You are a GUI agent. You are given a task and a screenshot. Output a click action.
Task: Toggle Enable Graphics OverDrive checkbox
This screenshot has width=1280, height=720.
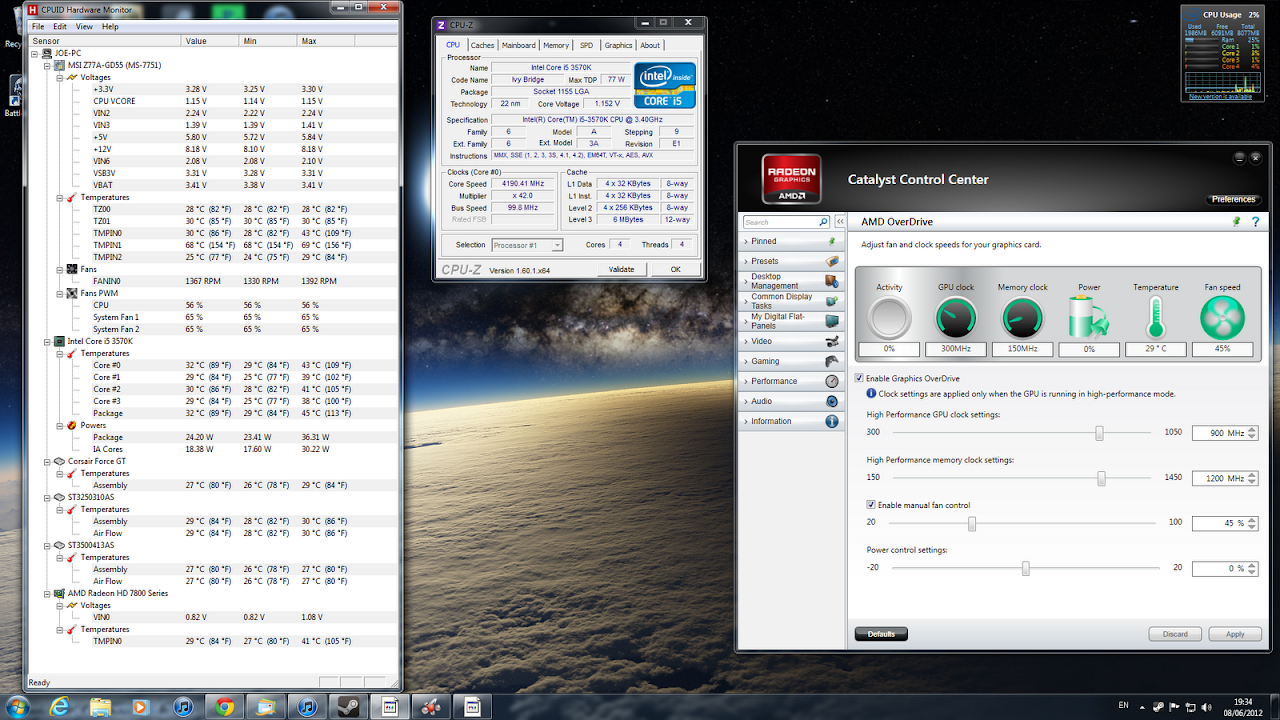[x=859, y=378]
